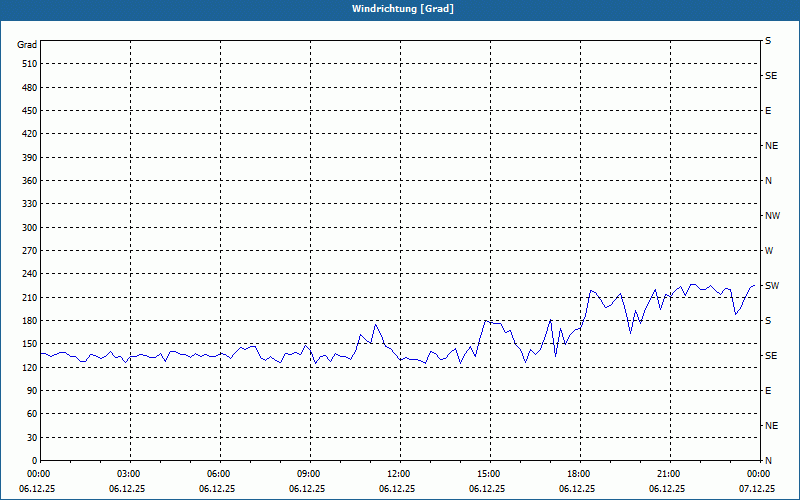Click the 120 y-axis value
800x500 pixels.
tap(30, 367)
